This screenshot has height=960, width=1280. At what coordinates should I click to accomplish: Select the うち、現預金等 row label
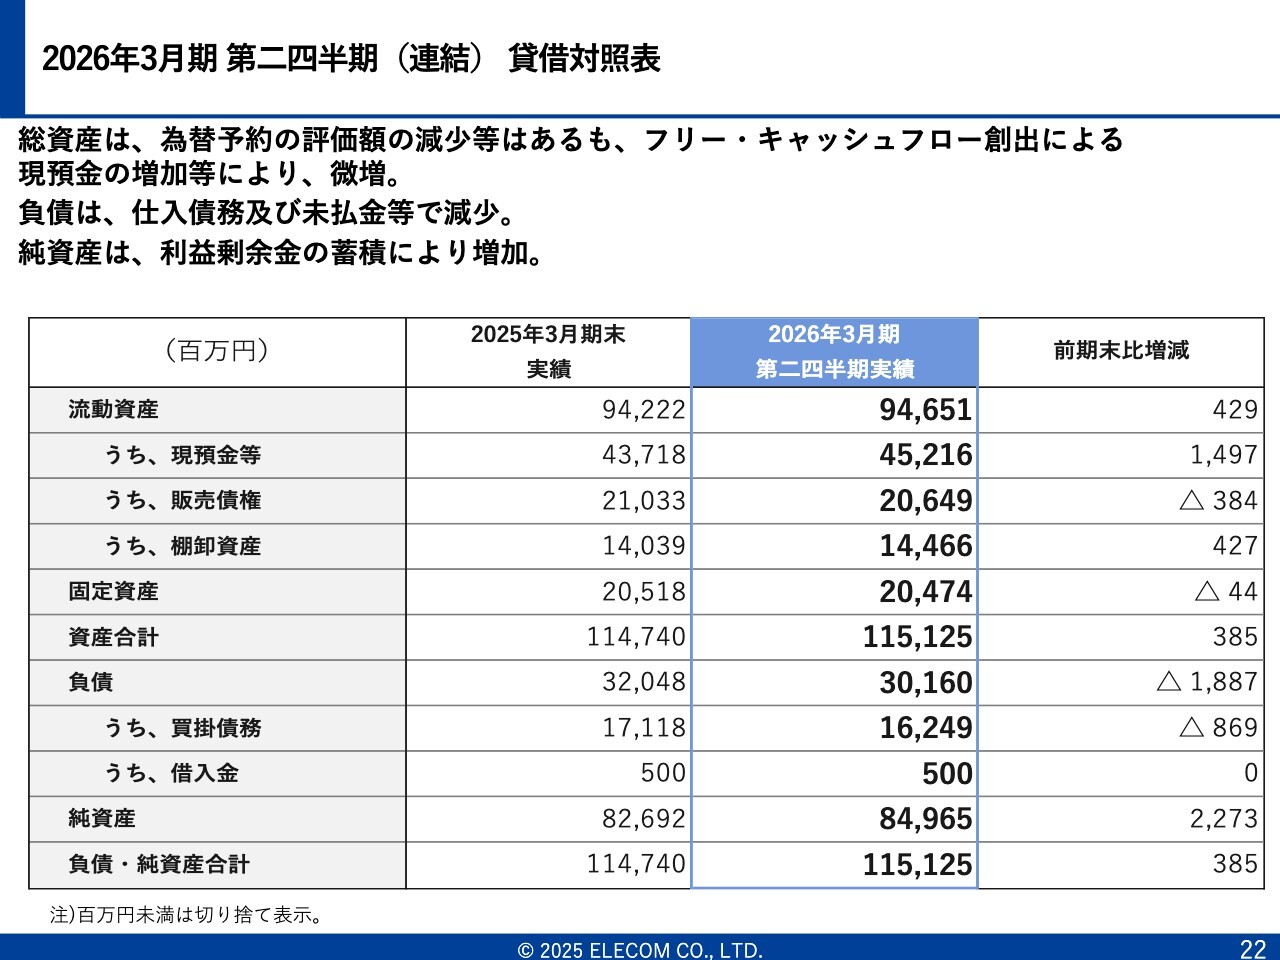[182, 455]
